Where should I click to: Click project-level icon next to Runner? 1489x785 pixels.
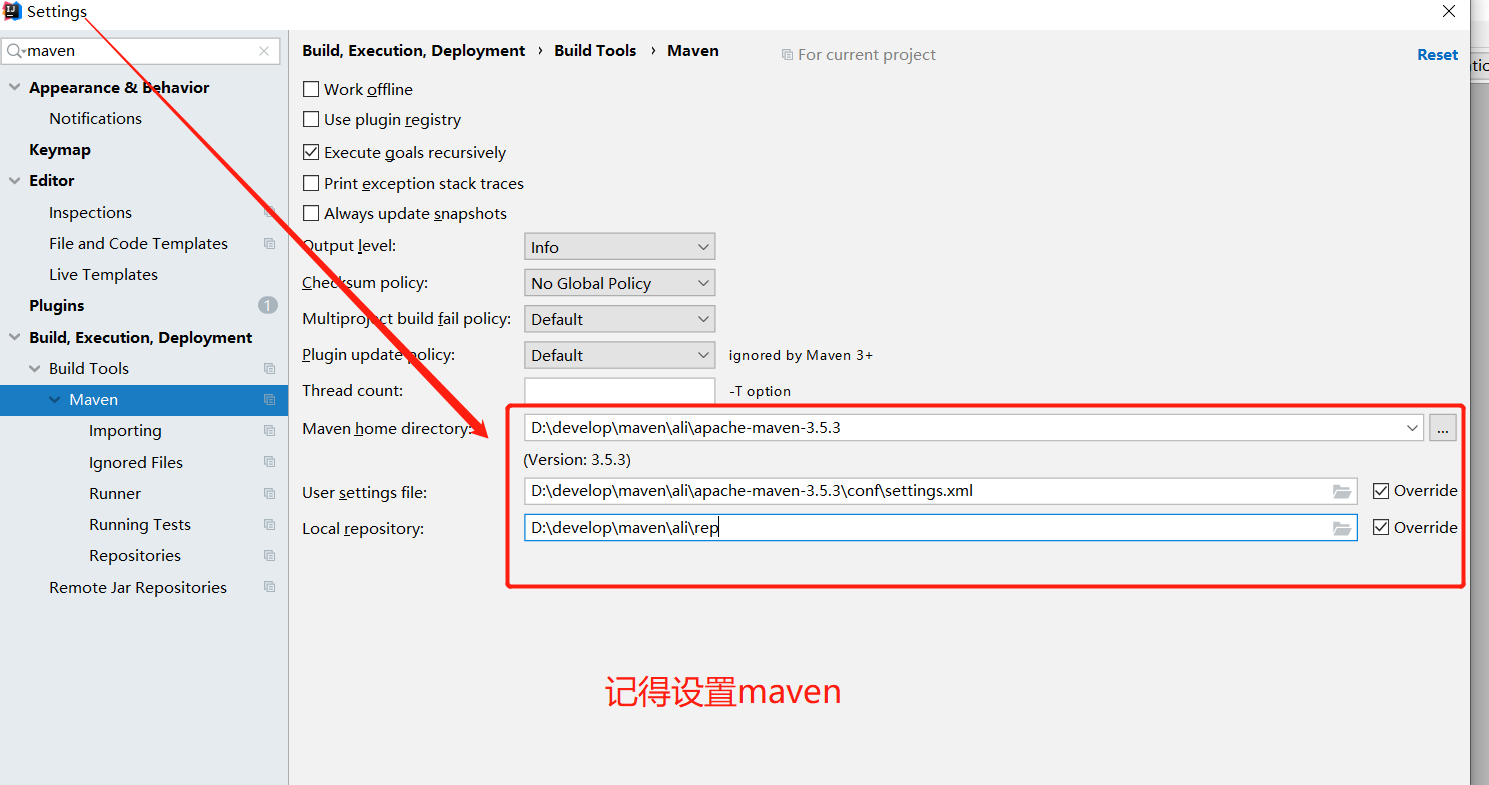(x=269, y=493)
